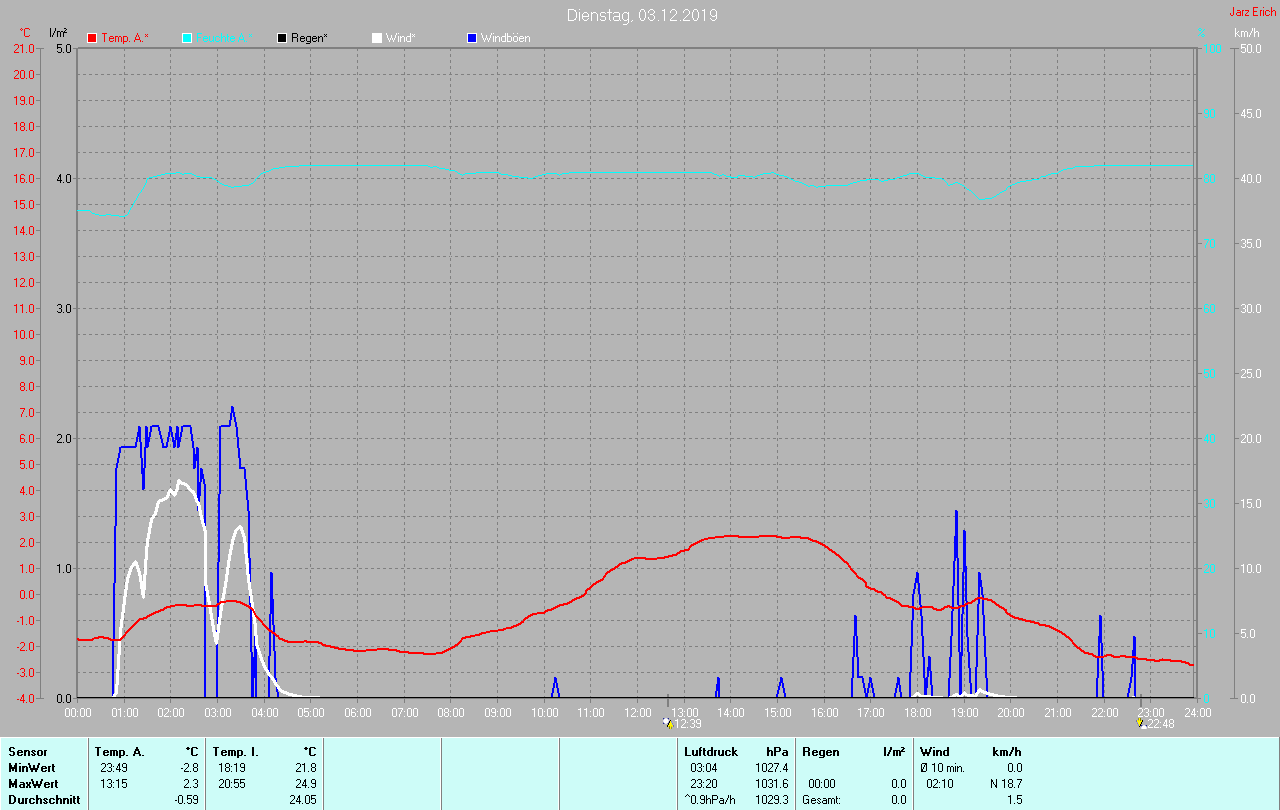Select the red 'Temp. A.*' legend label
This screenshot has height=810, width=1280.
[125, 38]
